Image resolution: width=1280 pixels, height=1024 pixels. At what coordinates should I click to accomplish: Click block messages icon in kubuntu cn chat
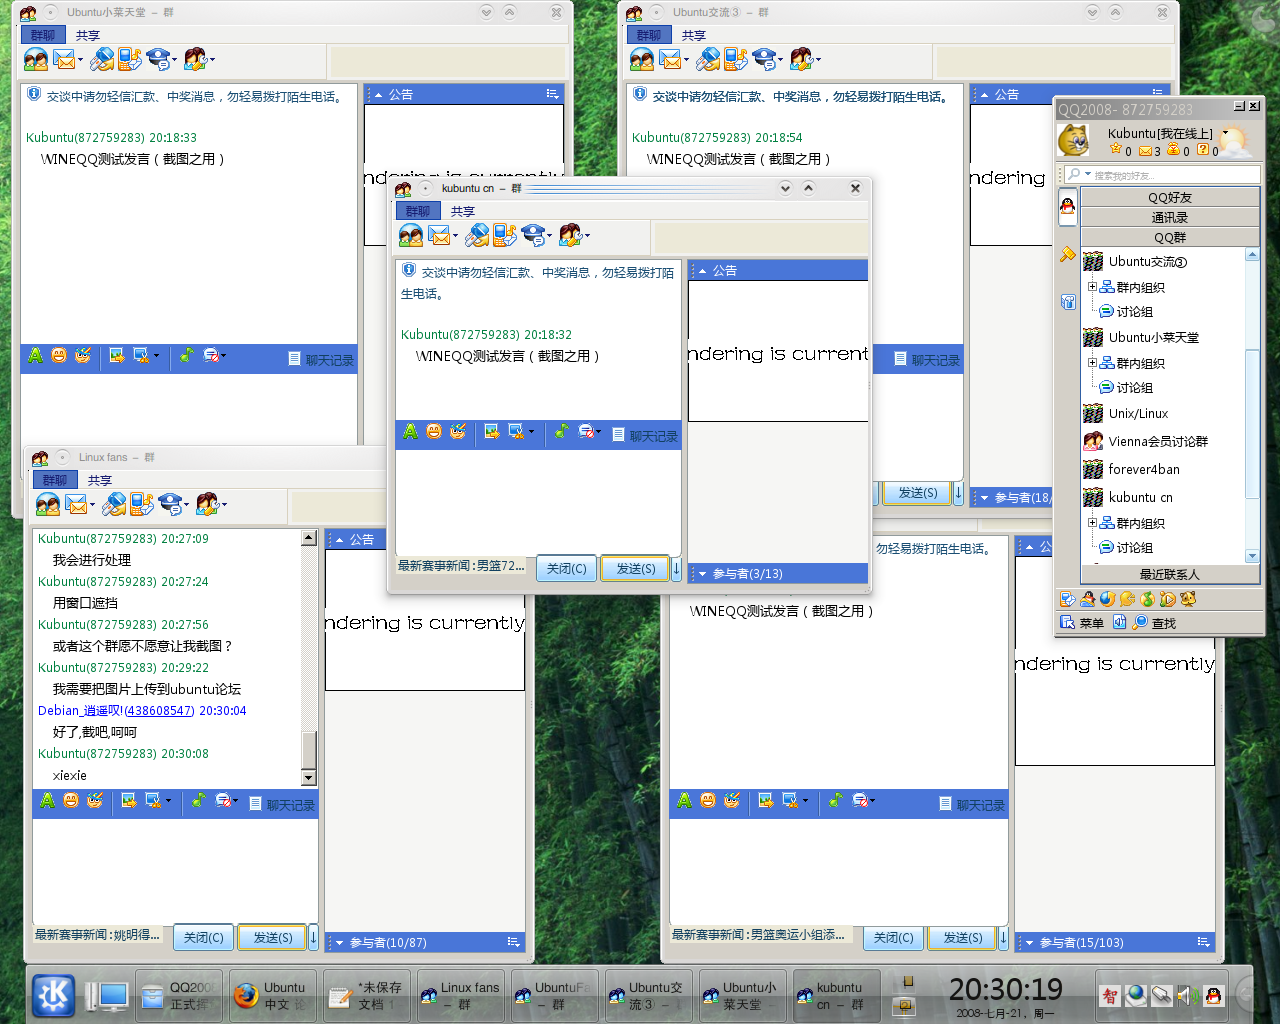587,432
